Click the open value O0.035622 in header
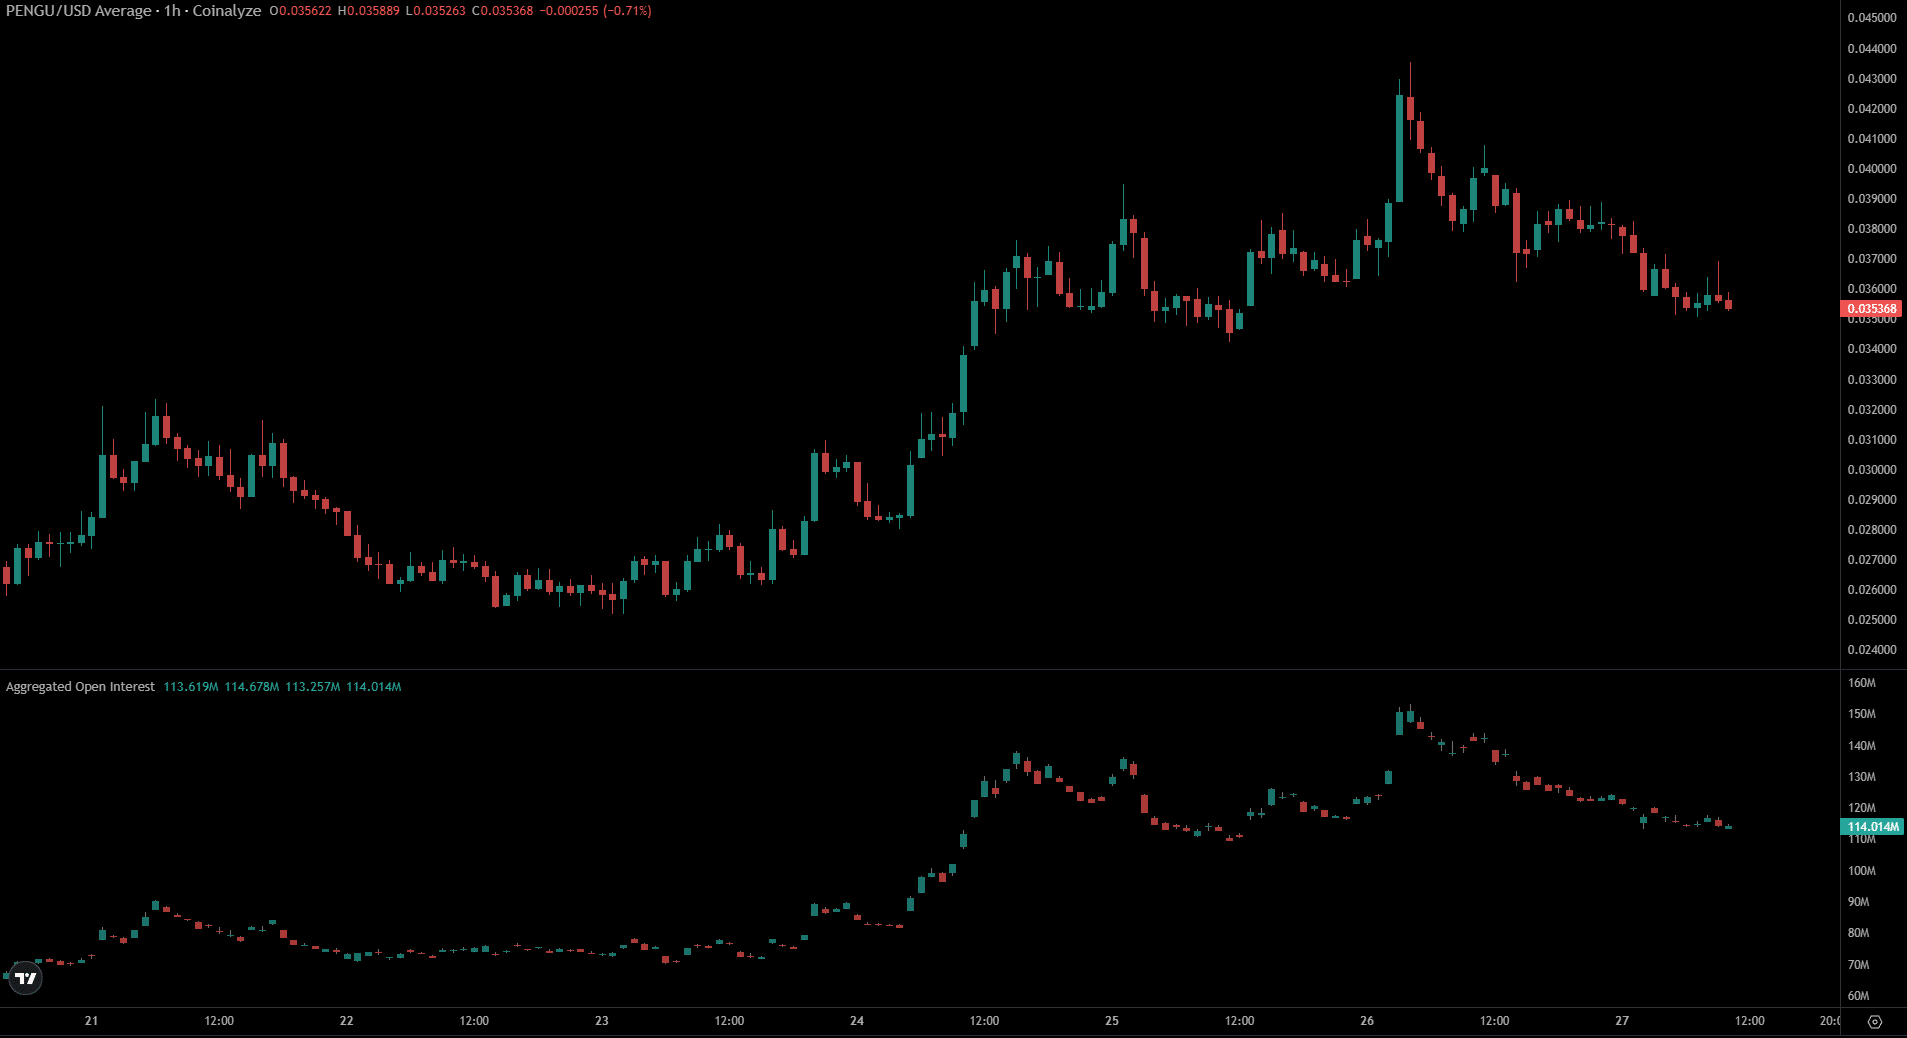Screen dimensions: 1907x1038 pyautogui.click(x=300, y=11)
